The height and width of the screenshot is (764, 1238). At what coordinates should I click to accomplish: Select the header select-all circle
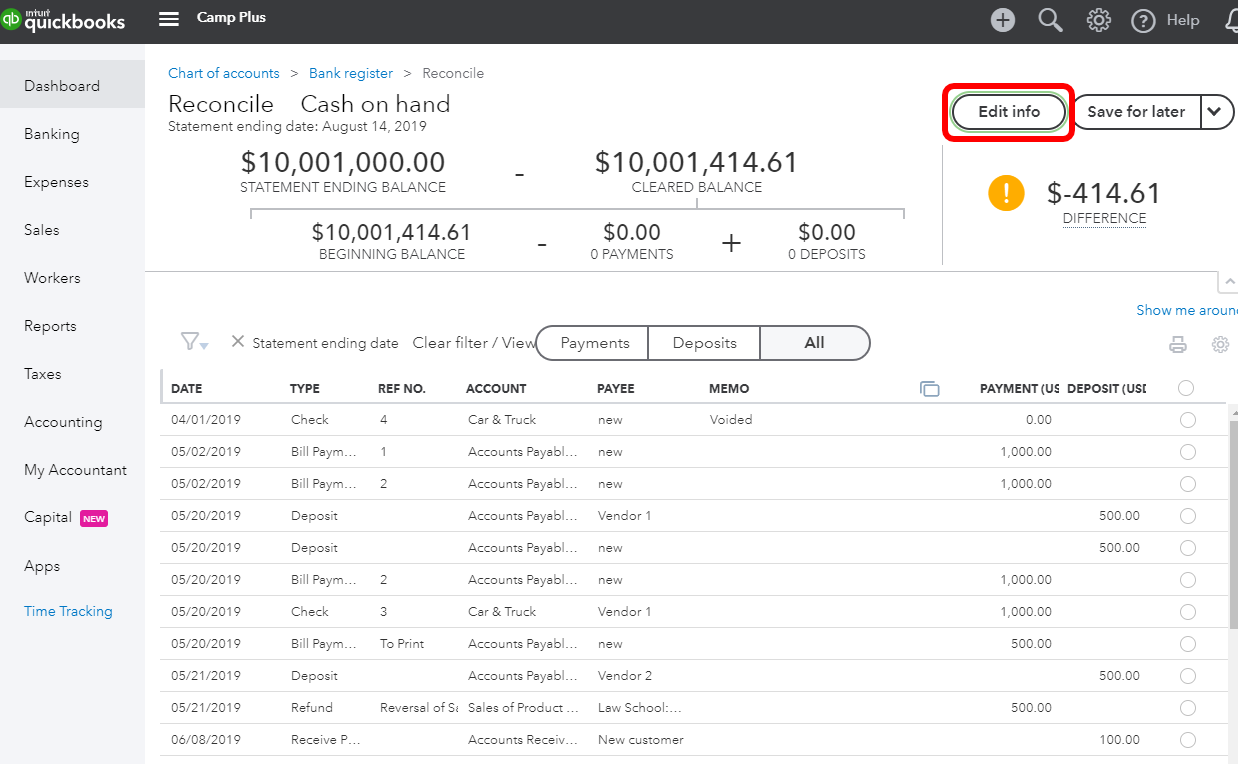[1186, 388]
